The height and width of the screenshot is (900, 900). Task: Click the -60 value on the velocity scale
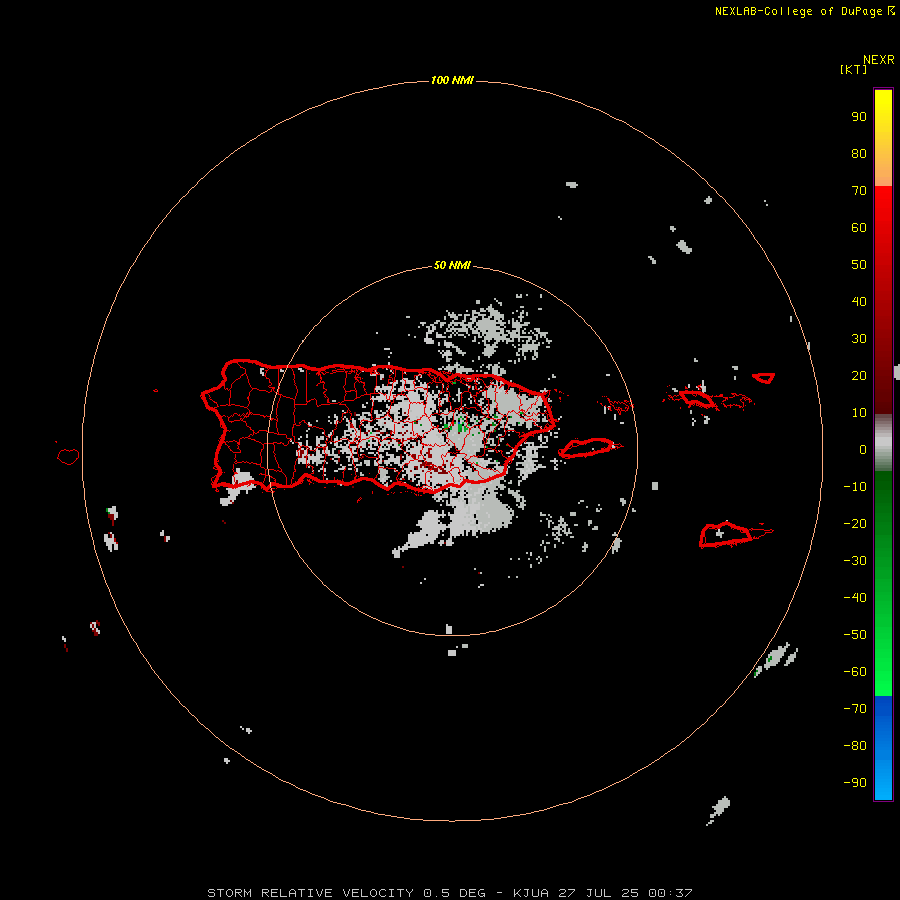(855, 672)
